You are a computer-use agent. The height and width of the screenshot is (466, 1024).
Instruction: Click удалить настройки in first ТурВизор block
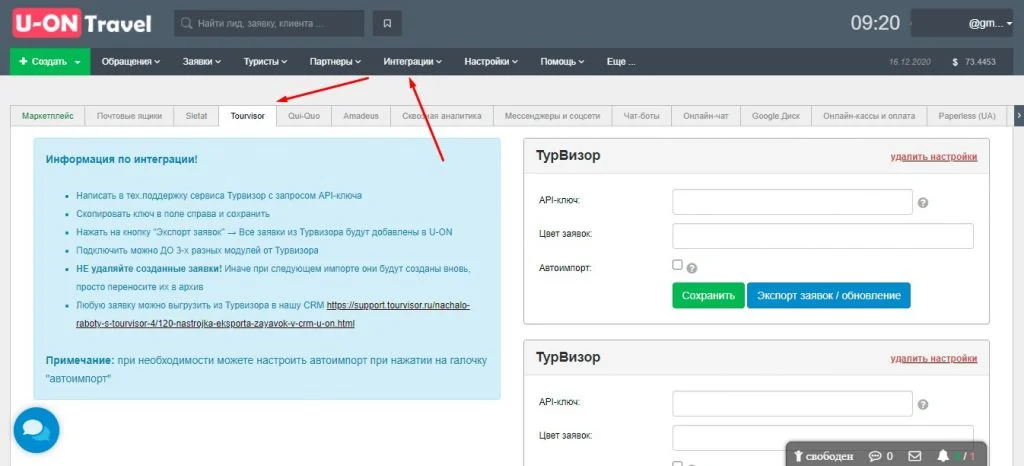[934, 157]
